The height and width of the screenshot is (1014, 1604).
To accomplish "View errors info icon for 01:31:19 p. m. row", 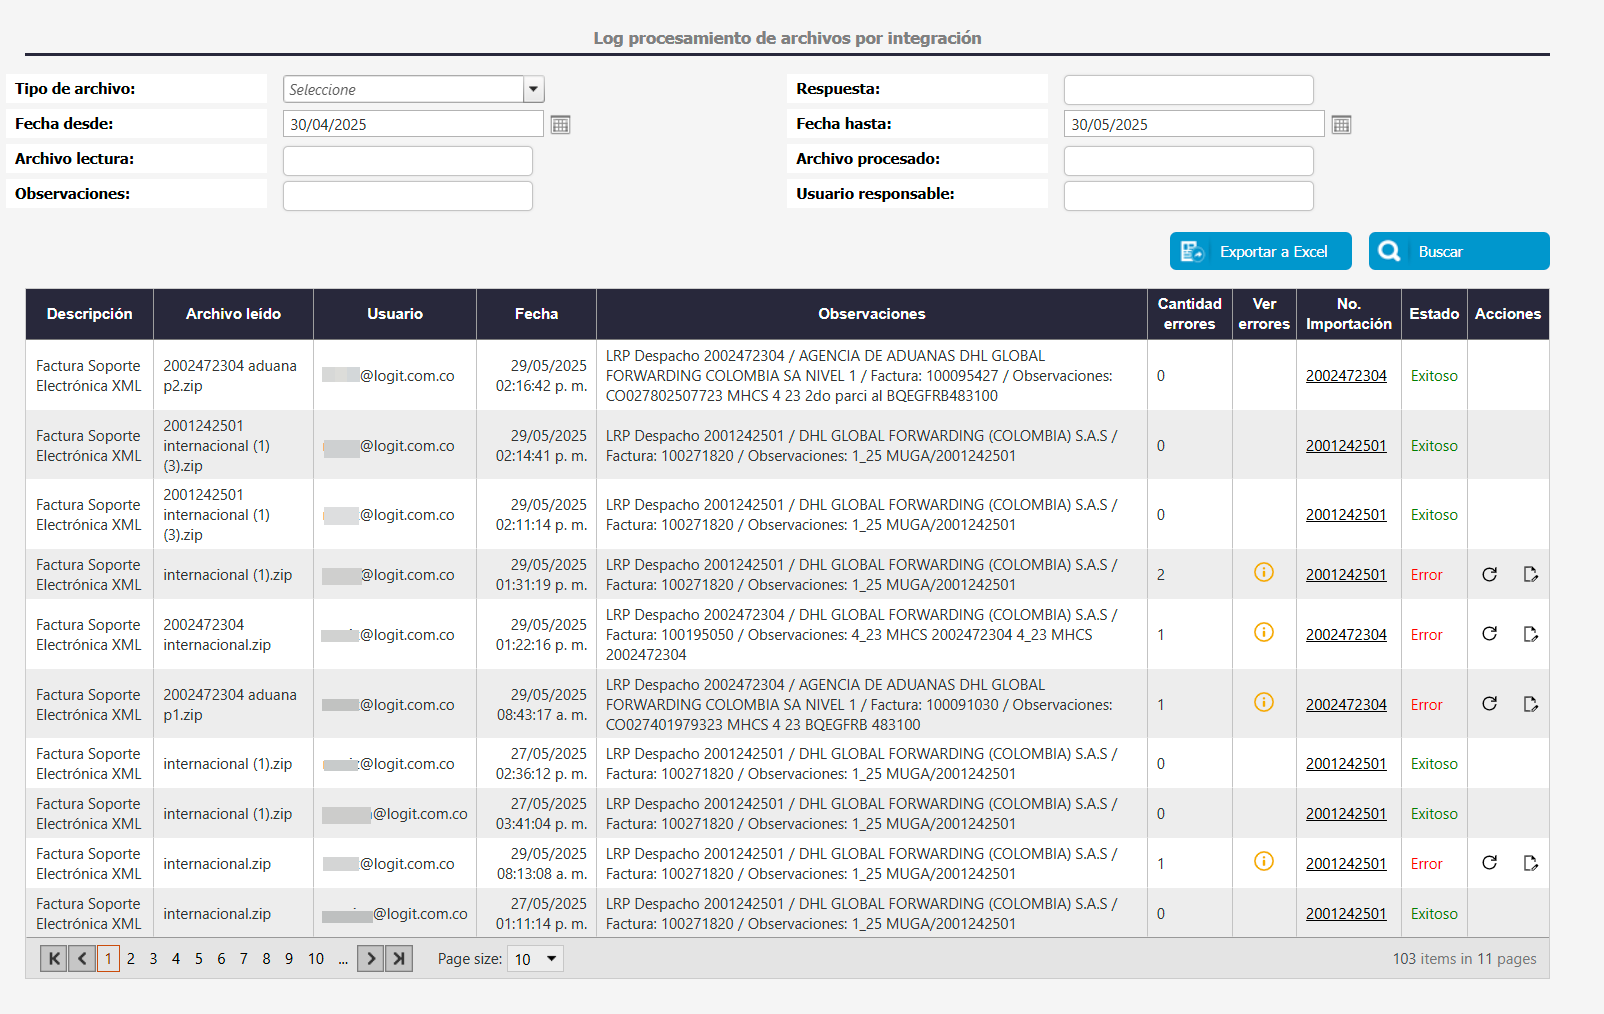I will tap(1264, 573).
